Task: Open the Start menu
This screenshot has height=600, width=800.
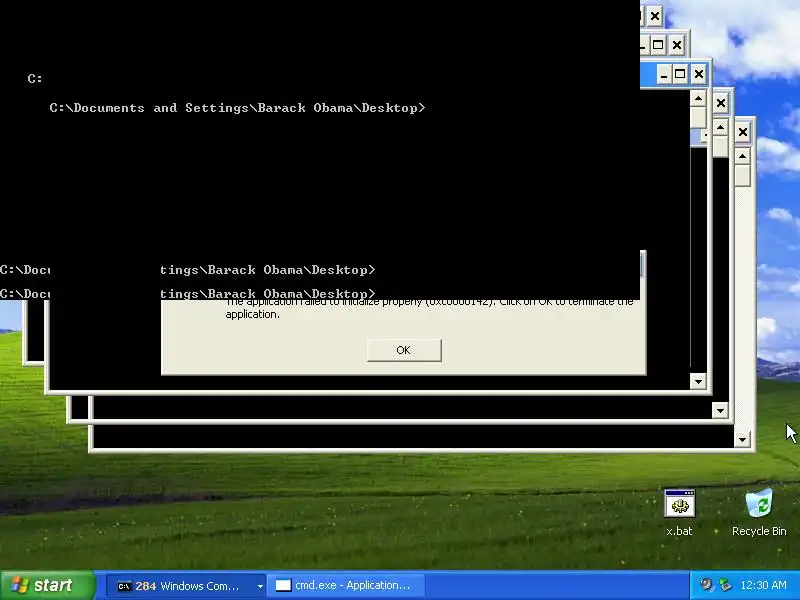Action: [47, 585]
